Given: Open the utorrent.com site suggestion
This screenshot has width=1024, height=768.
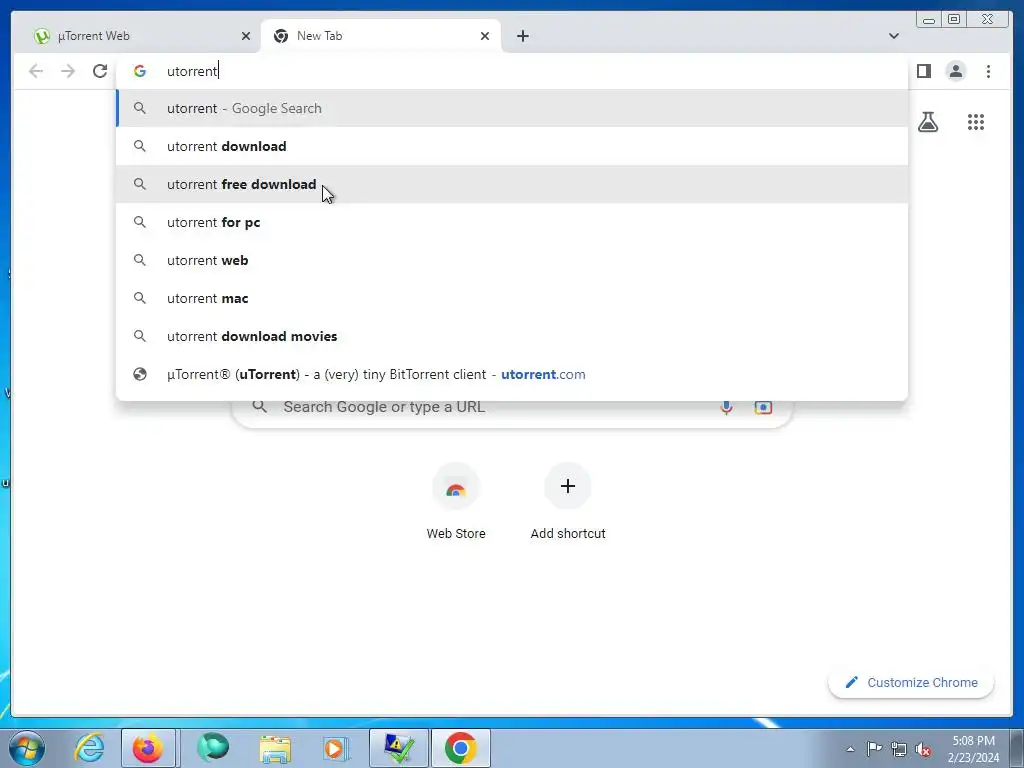Looking at the screenshot, I should click(x=512, y=374).
